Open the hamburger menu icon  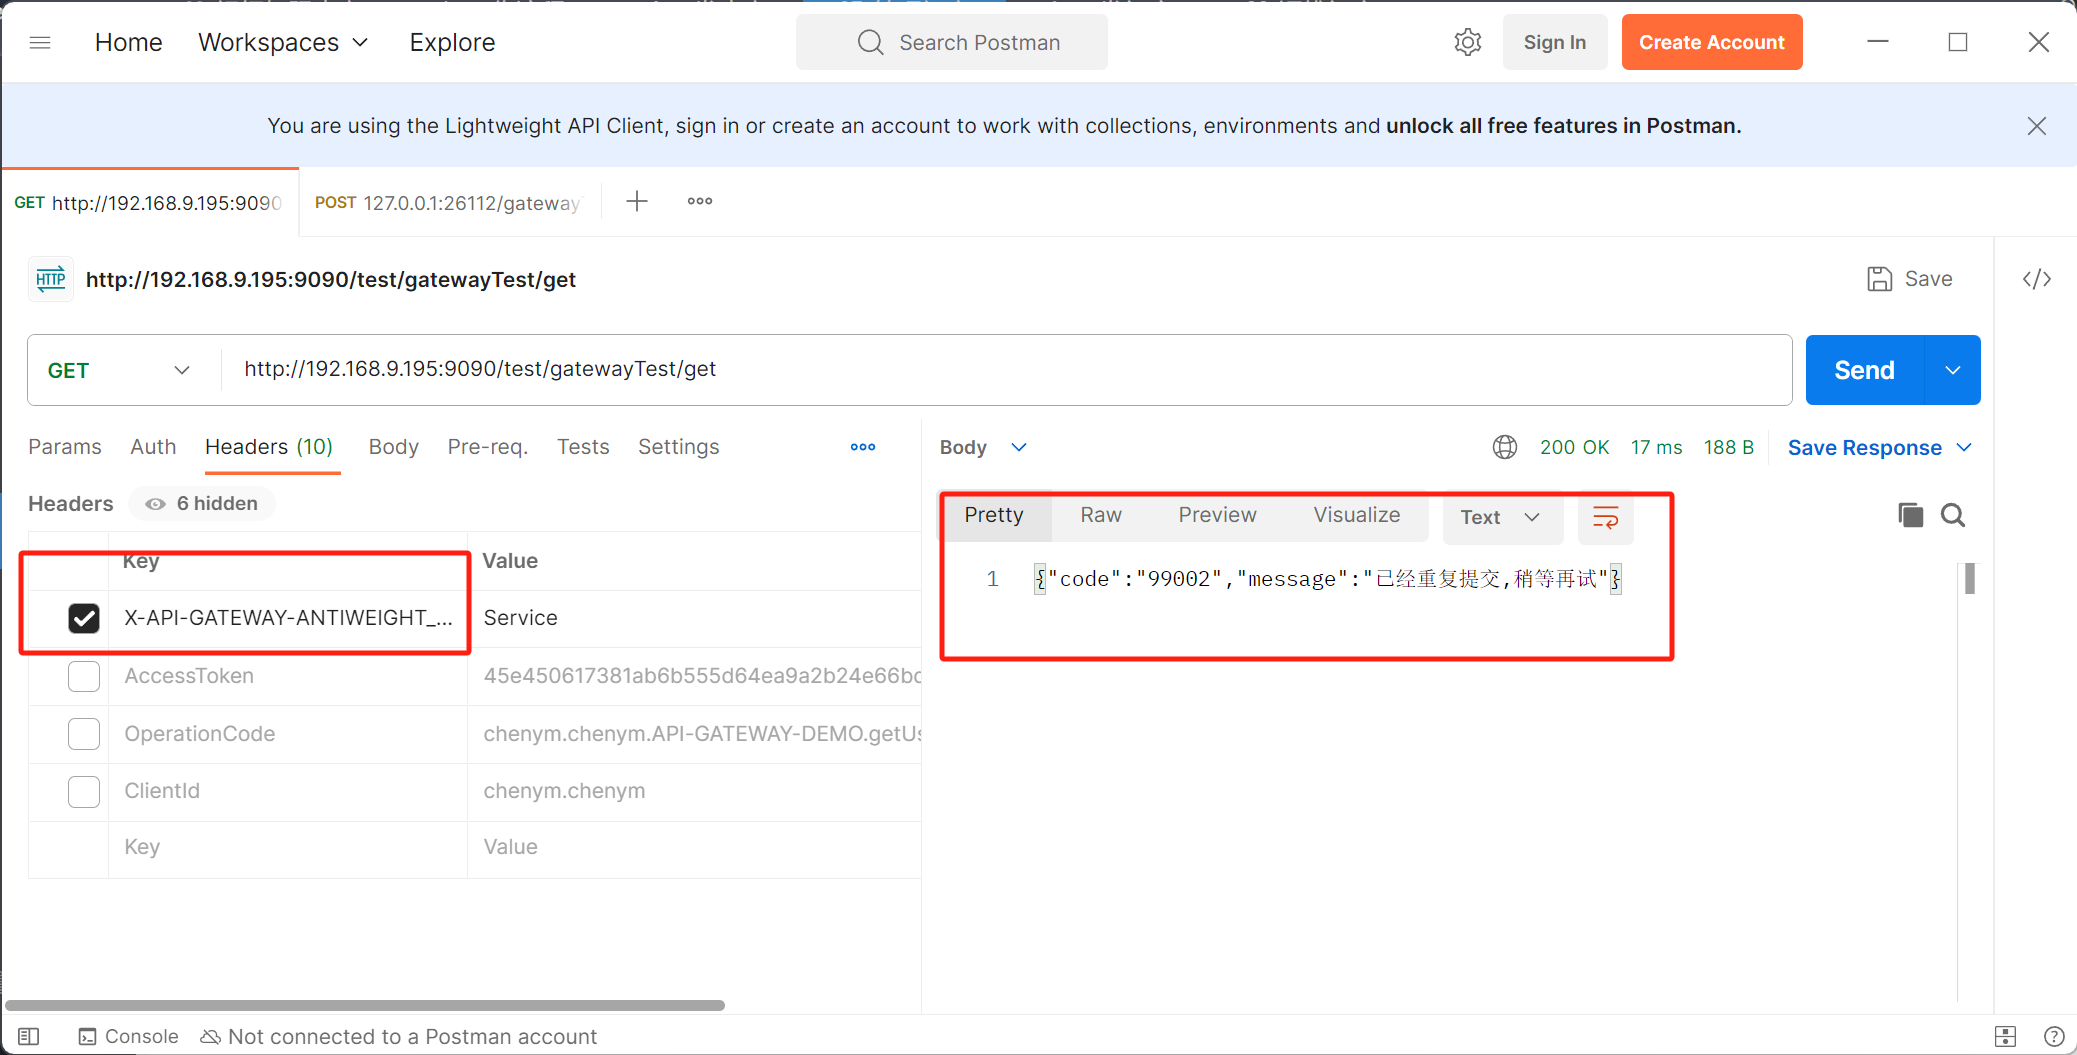[40, 42]
